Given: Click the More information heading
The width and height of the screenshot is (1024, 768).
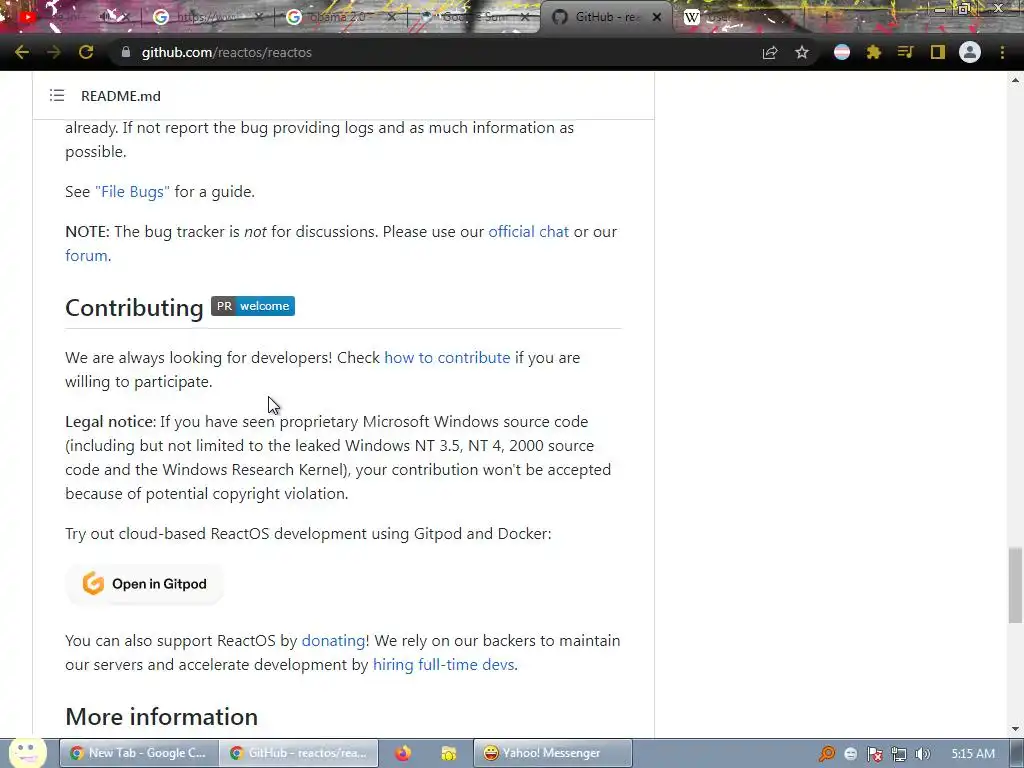Looking at the screenshot, I should click(161, 716).
